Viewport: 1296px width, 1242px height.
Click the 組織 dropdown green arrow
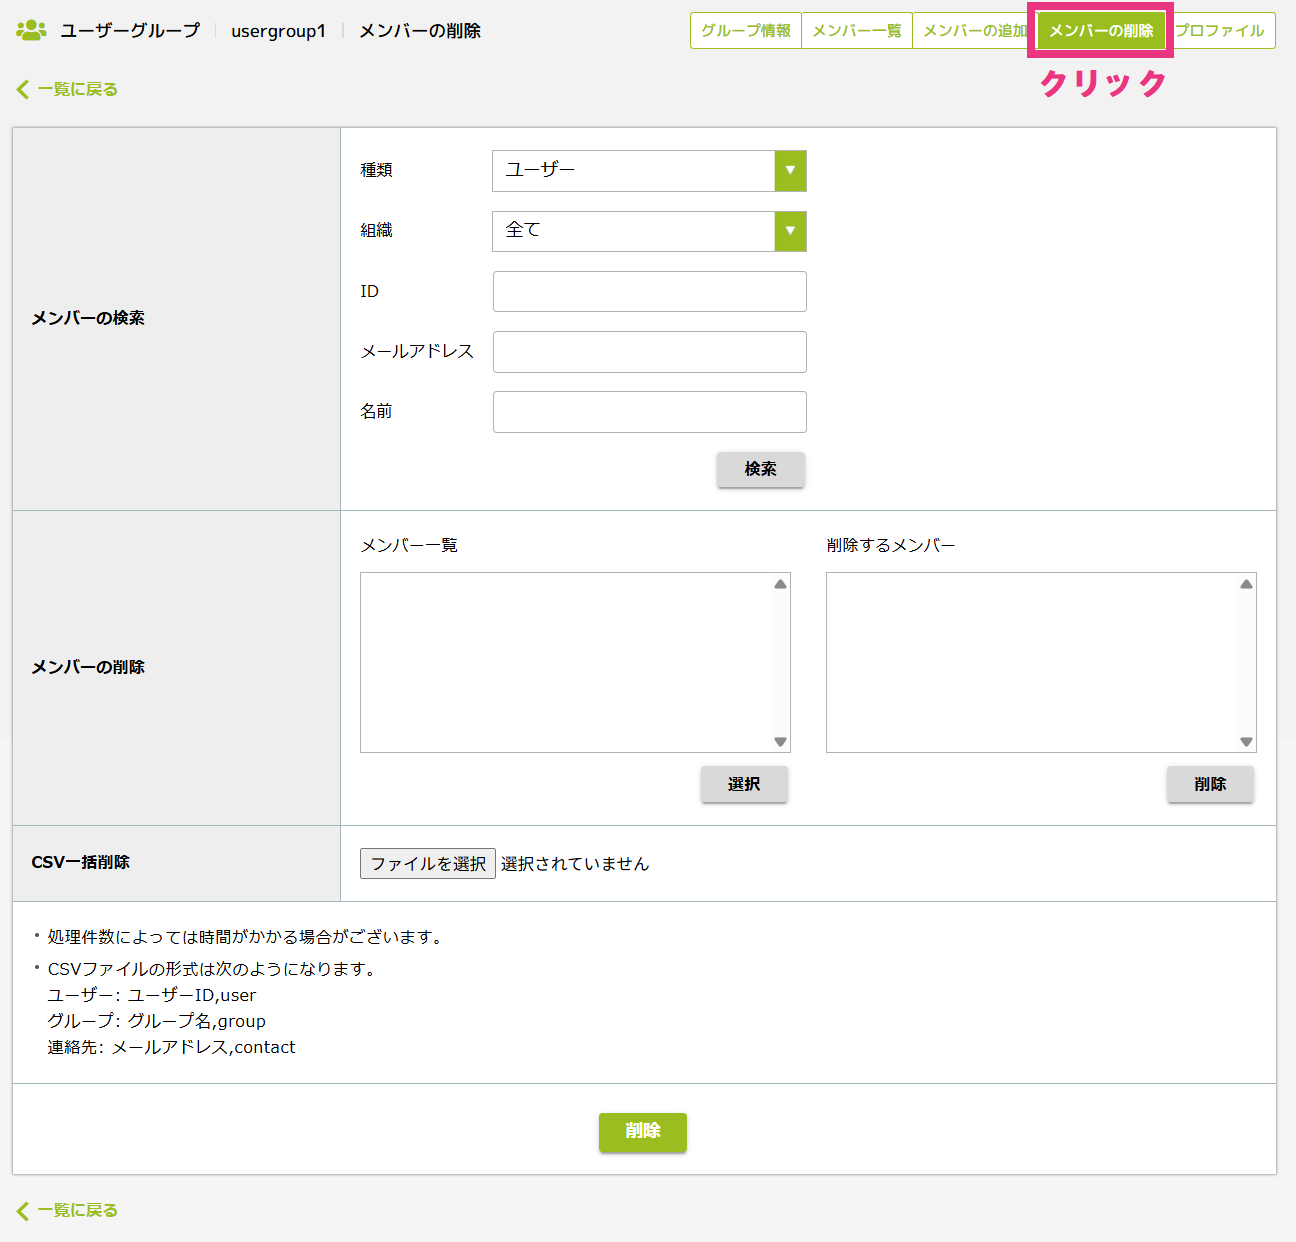790,231
